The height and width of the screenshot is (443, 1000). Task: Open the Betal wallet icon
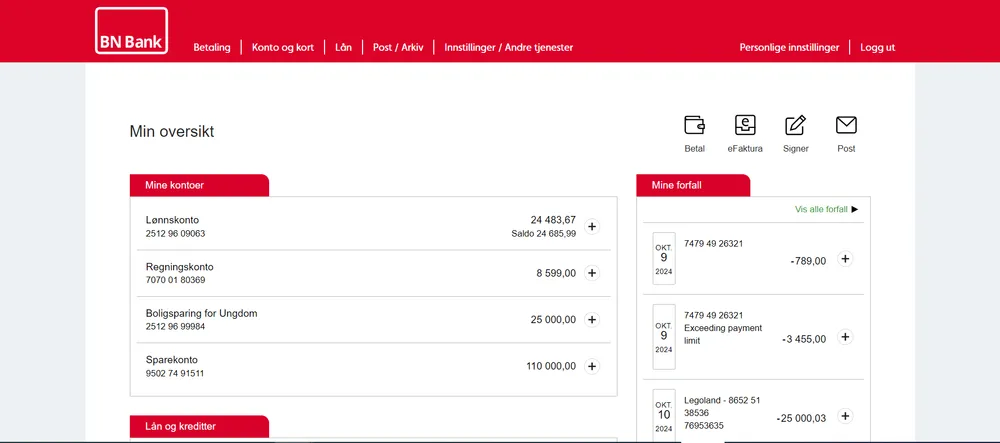pyautogui.click(x=695, y=125)
